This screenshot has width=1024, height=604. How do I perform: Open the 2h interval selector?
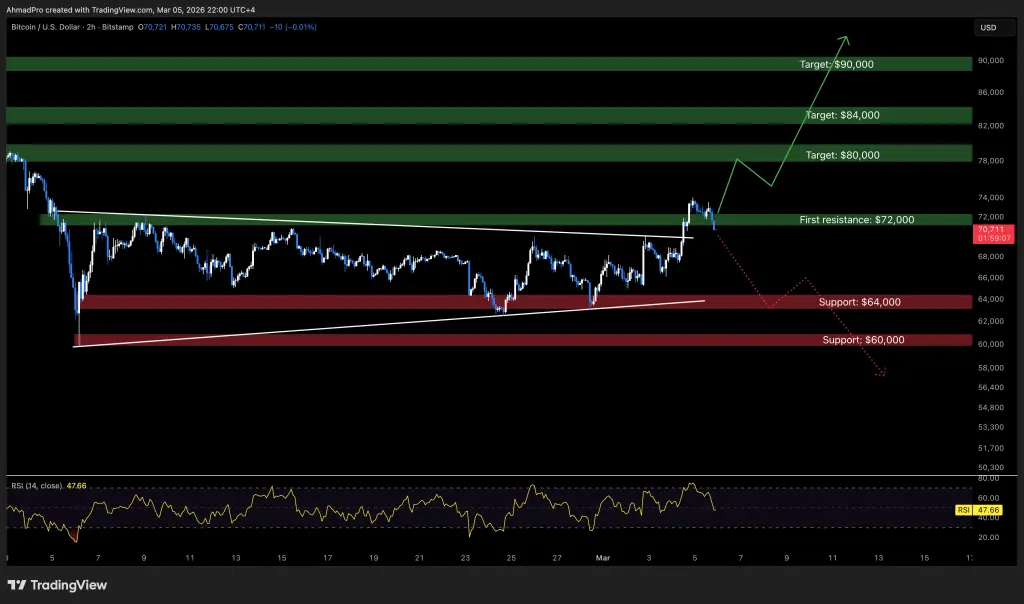pos(89,28)
